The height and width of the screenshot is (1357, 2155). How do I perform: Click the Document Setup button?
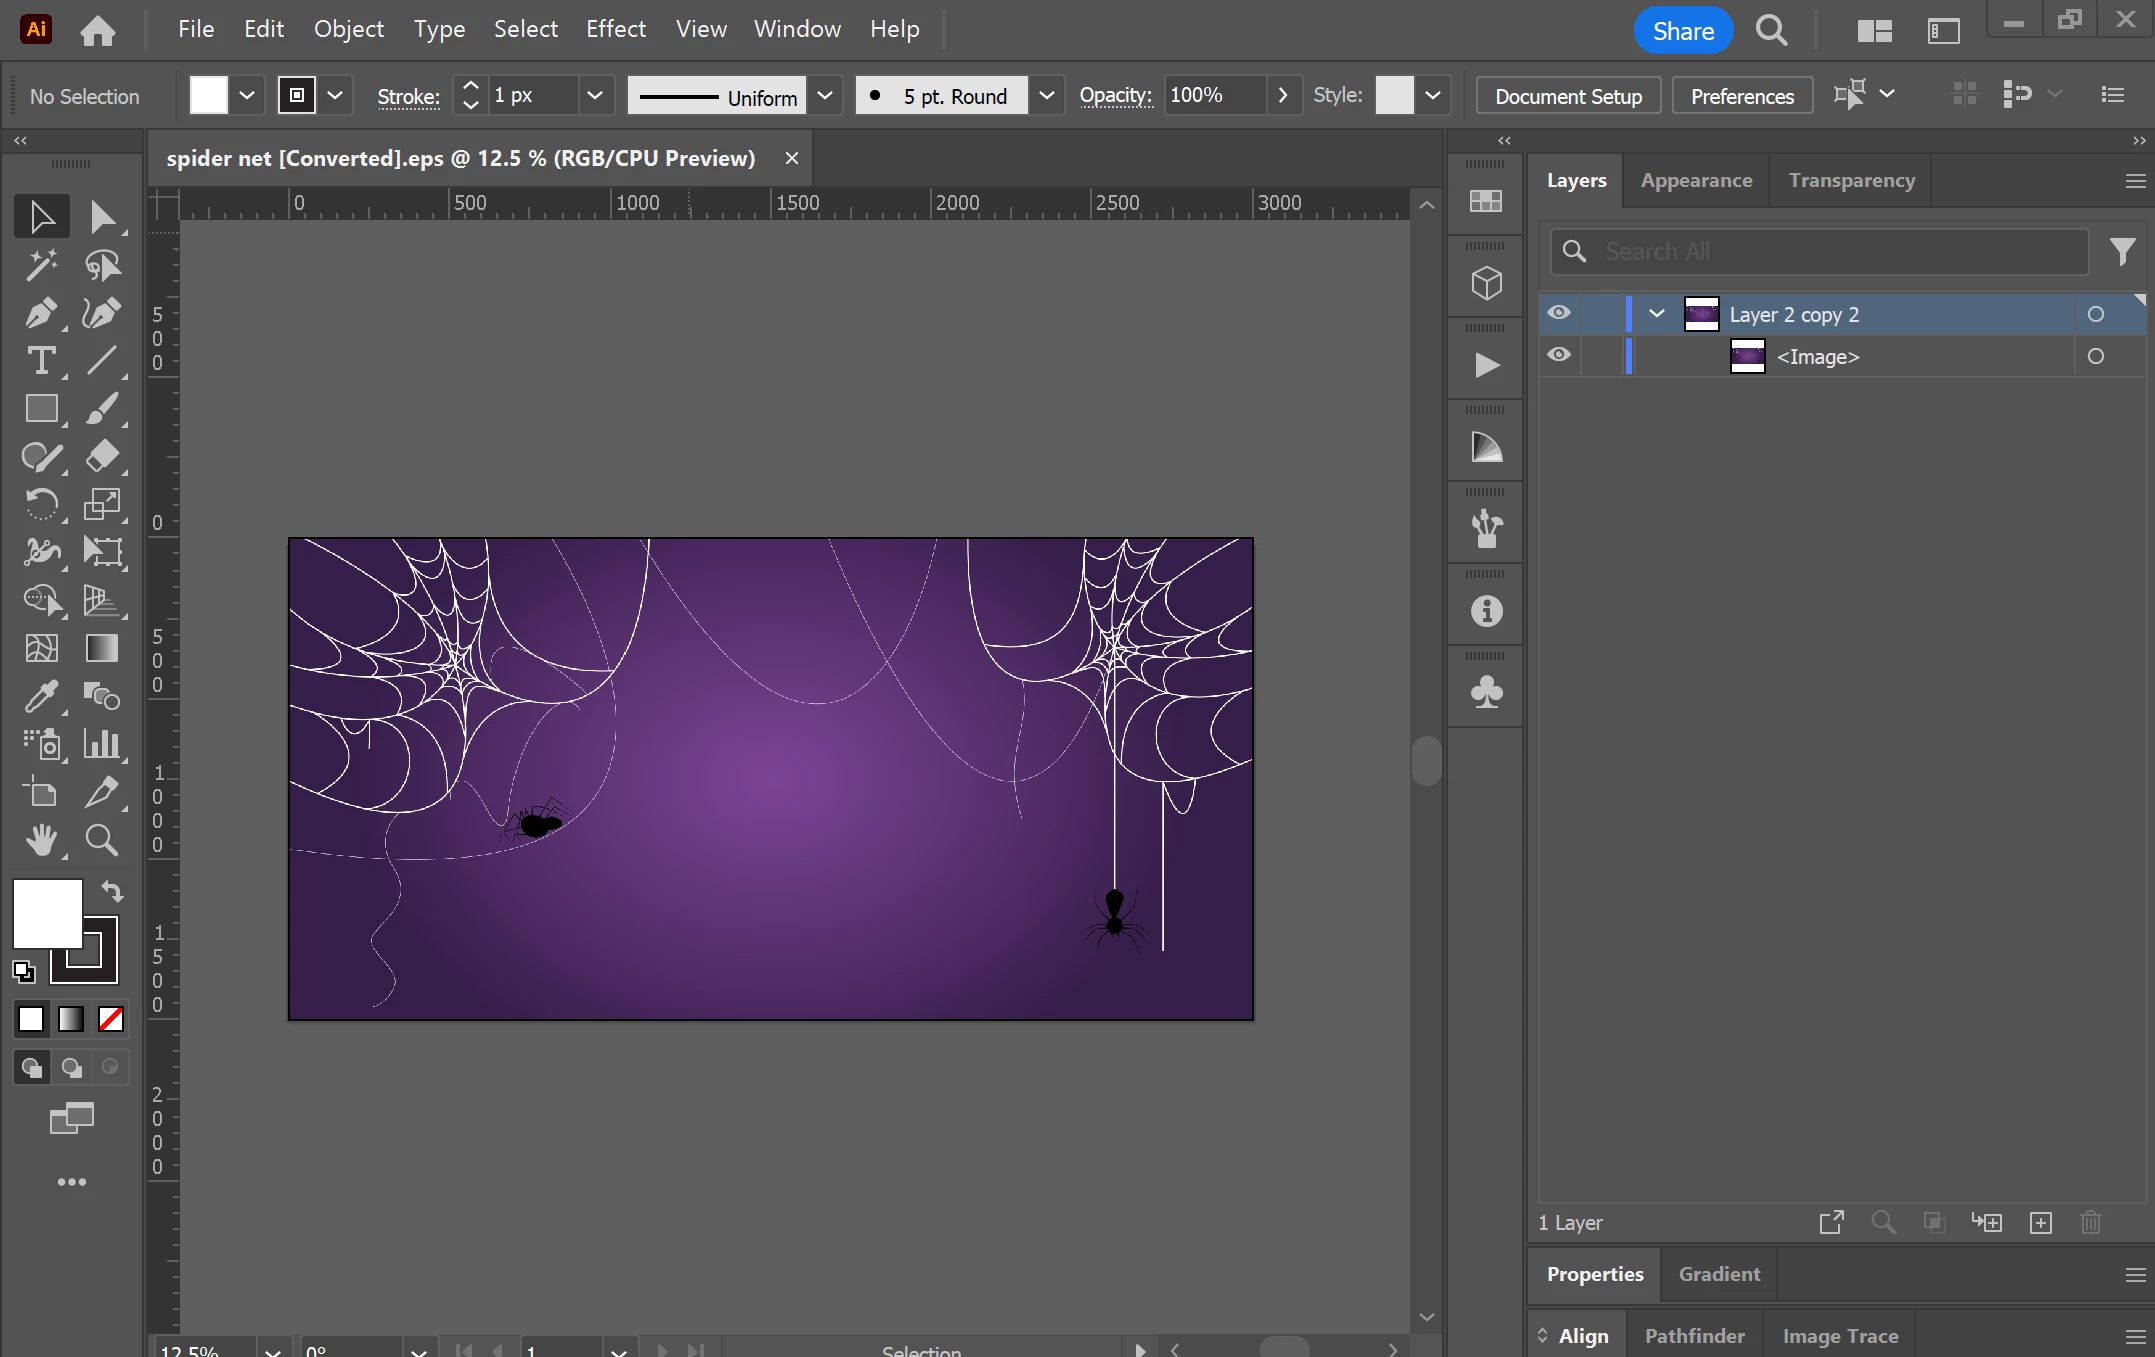(x=1568, y=96)
